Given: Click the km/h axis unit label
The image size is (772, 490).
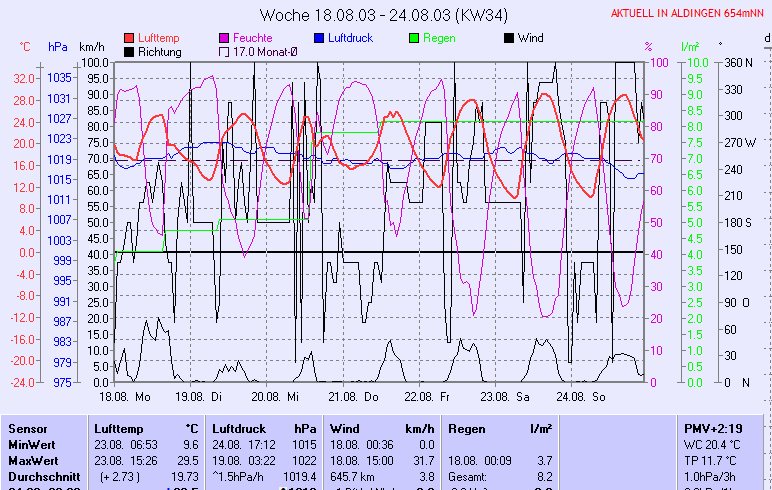Looking at the screenshot, I should (x=91, y=47).
